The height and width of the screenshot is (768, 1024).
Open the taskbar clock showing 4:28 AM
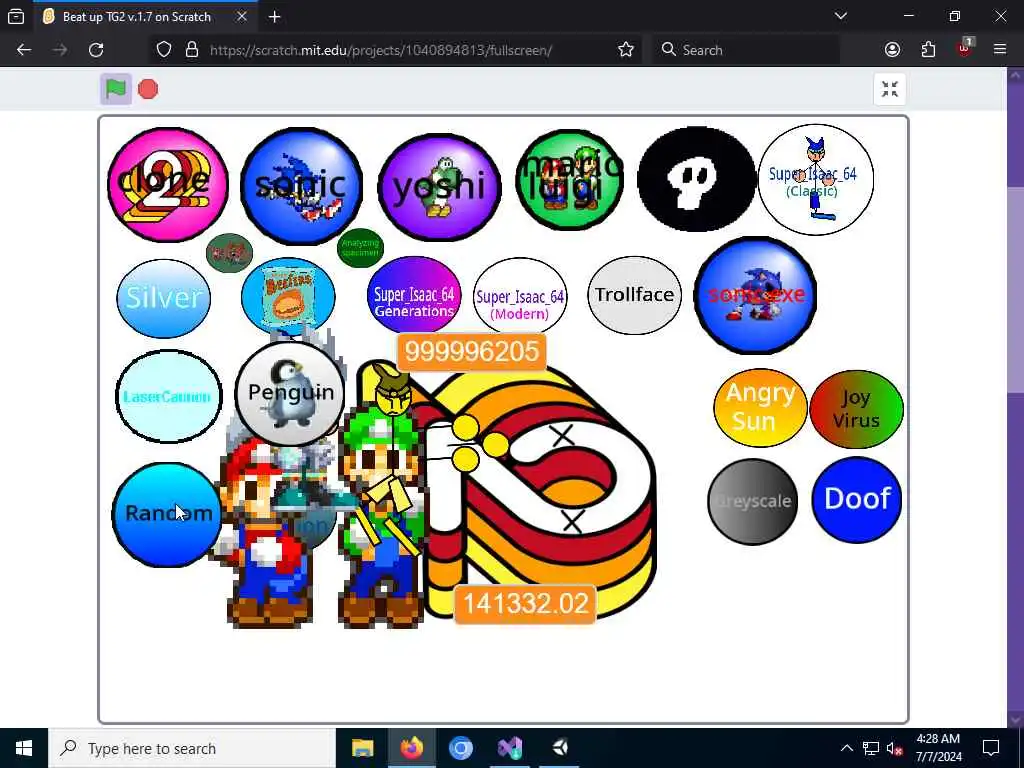point(938,748)
